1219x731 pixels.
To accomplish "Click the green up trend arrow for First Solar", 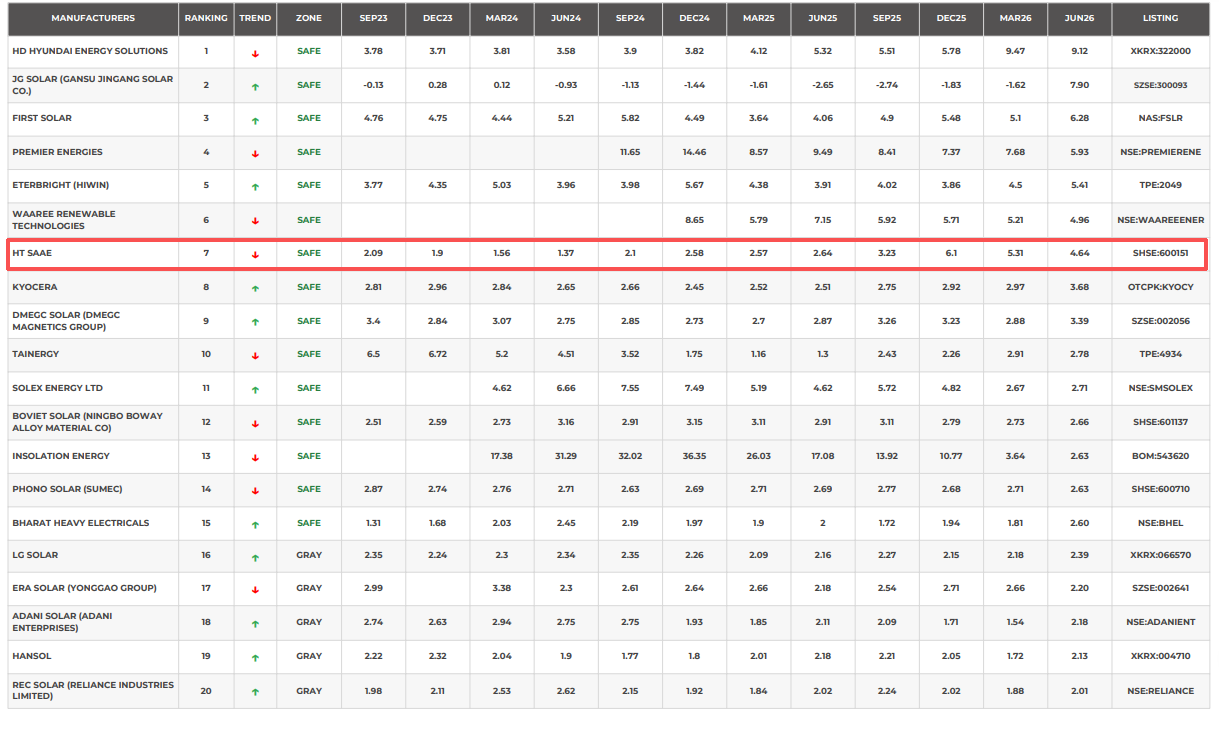I will [x=255, y=120].
